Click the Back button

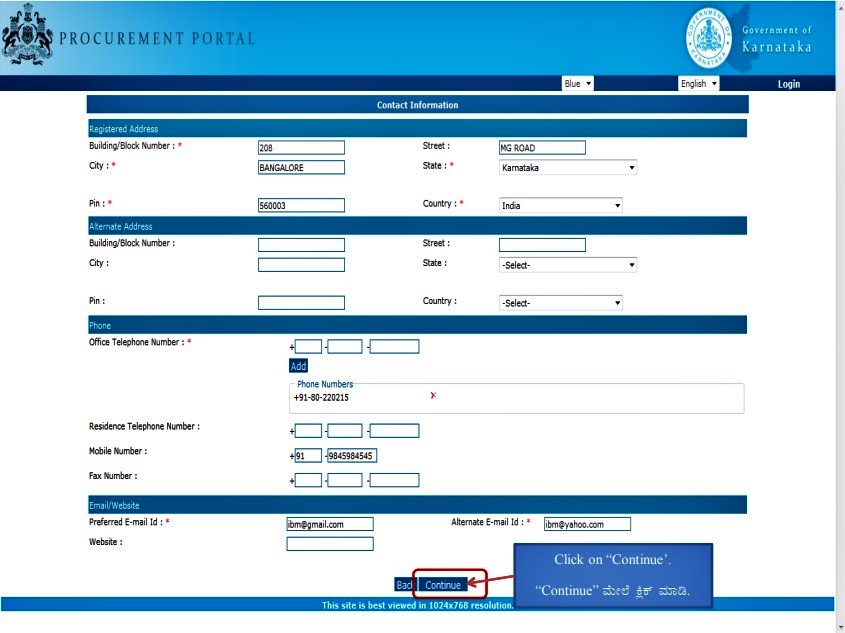pyautogui.click(x=405, y=585)
